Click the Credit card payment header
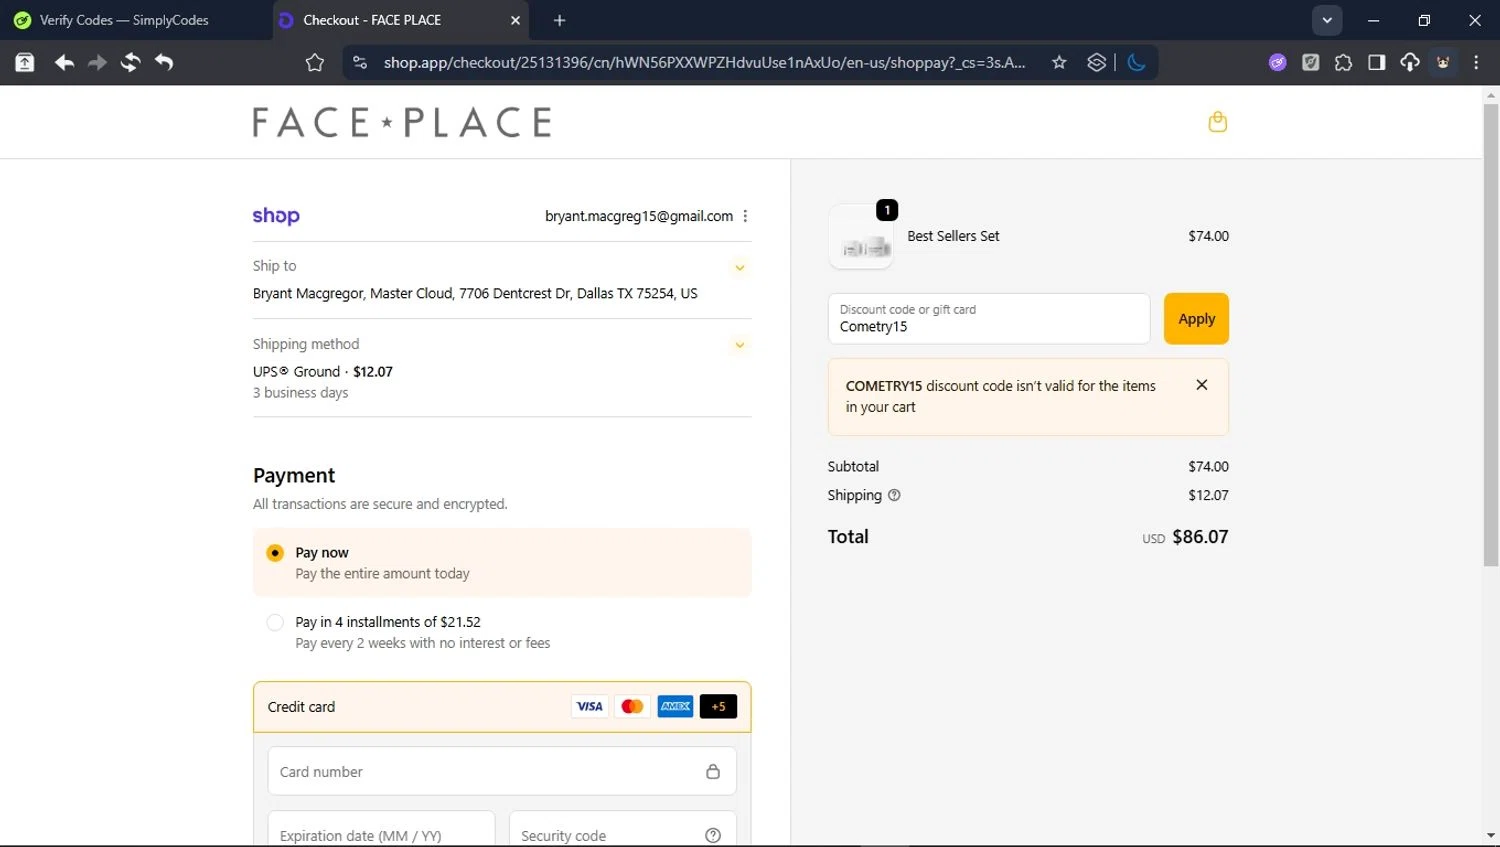 502,707
